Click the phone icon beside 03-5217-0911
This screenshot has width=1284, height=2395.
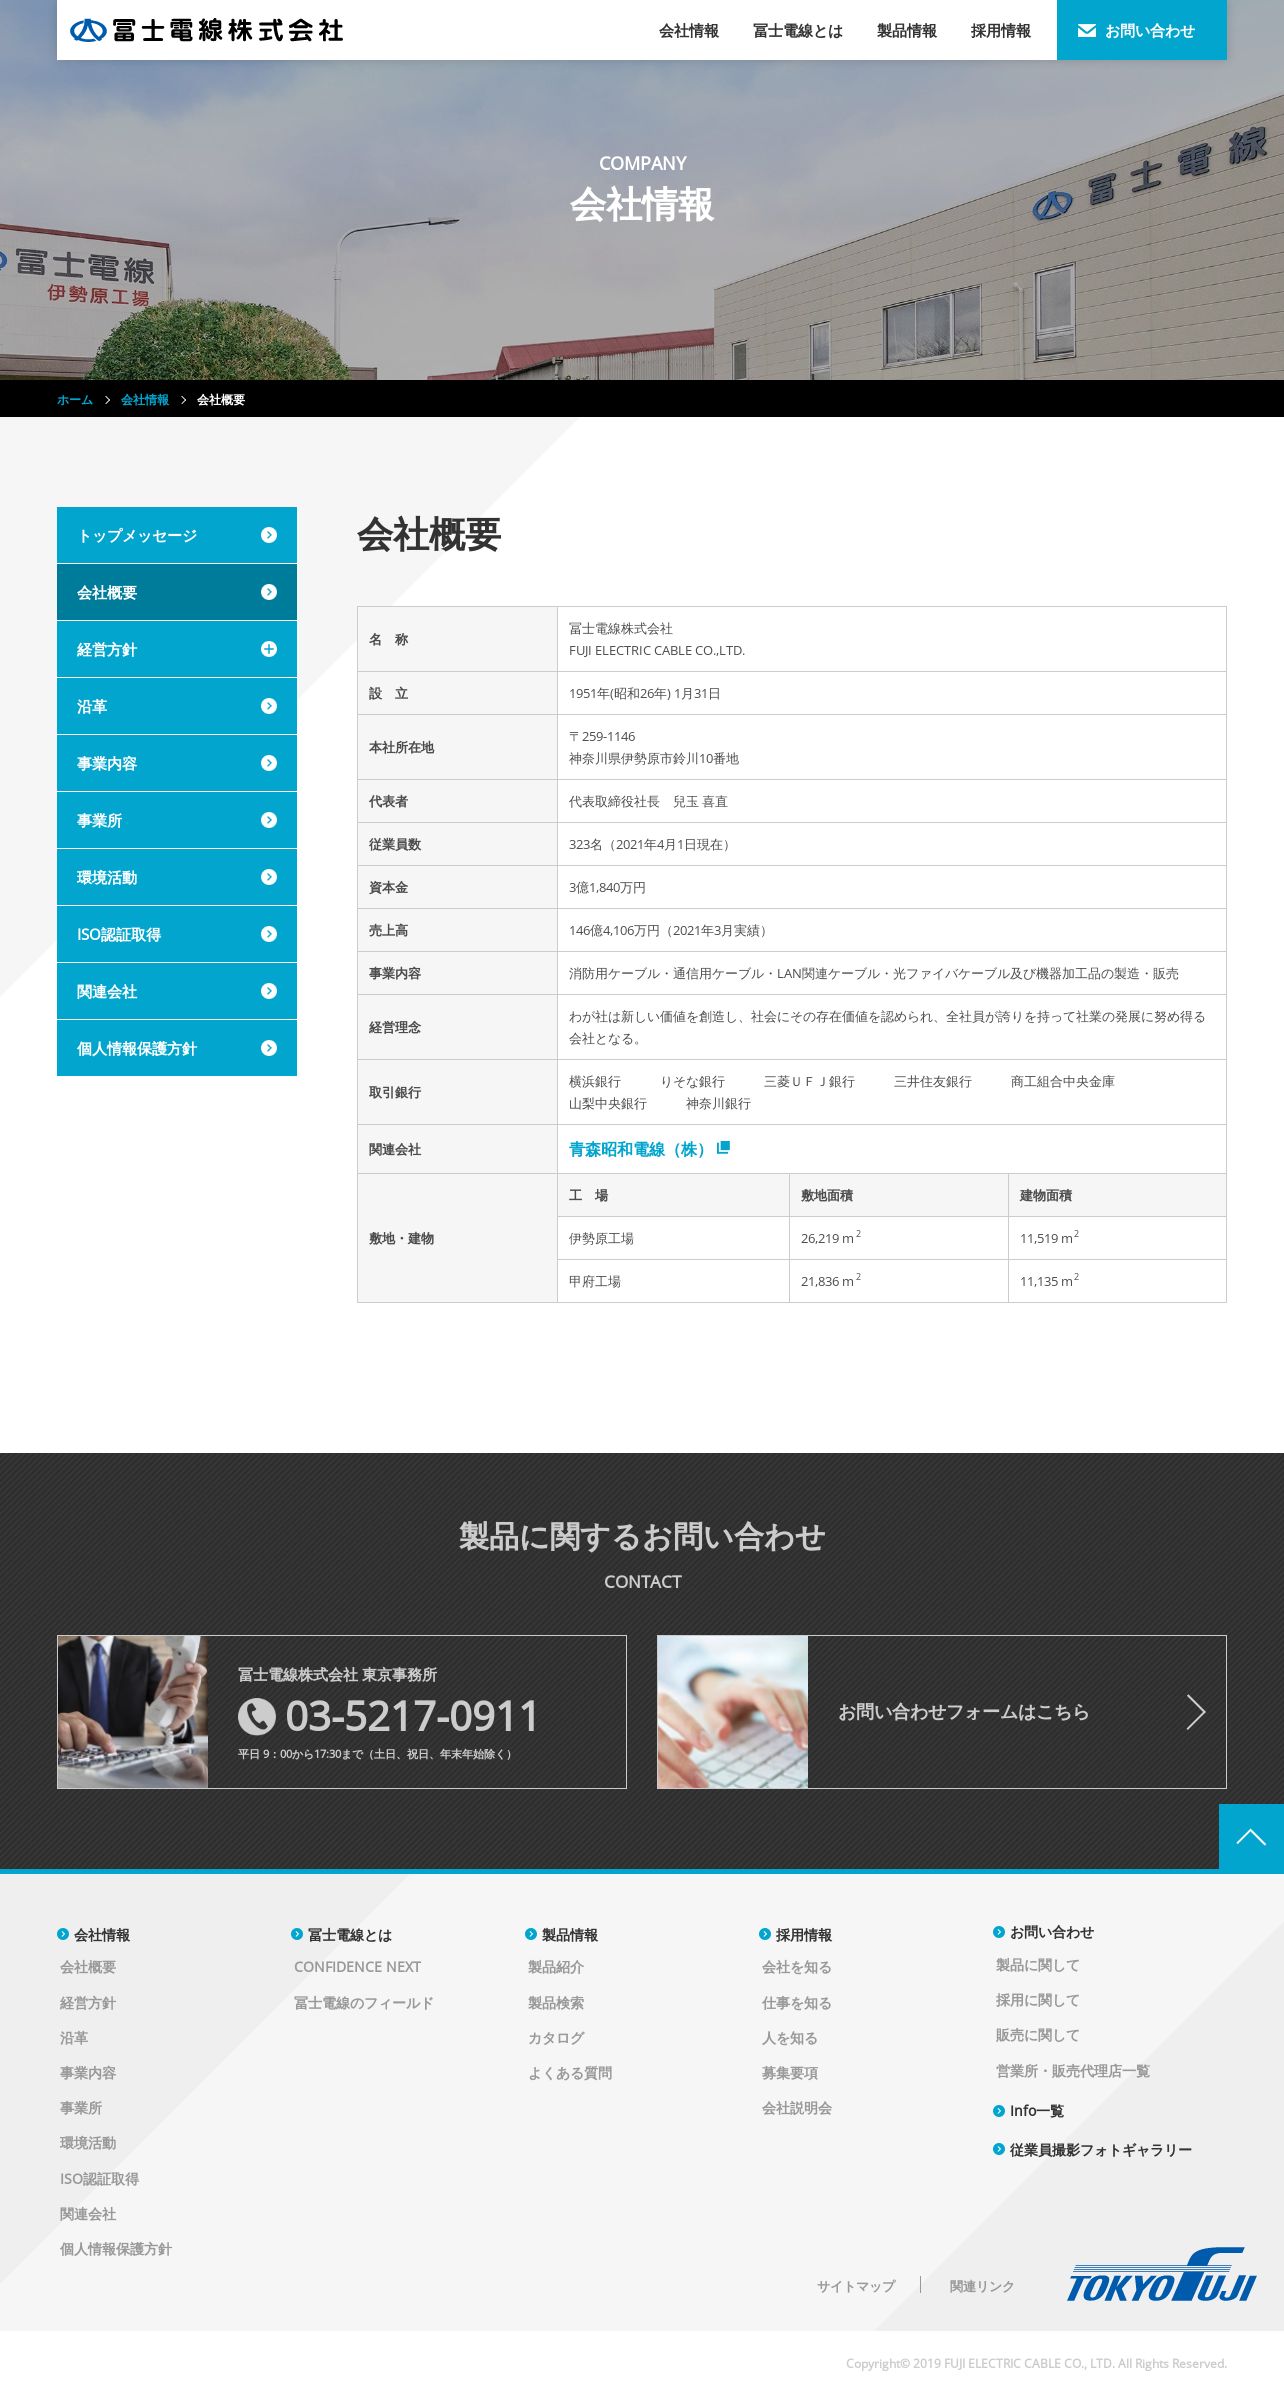pos(257,1716)
